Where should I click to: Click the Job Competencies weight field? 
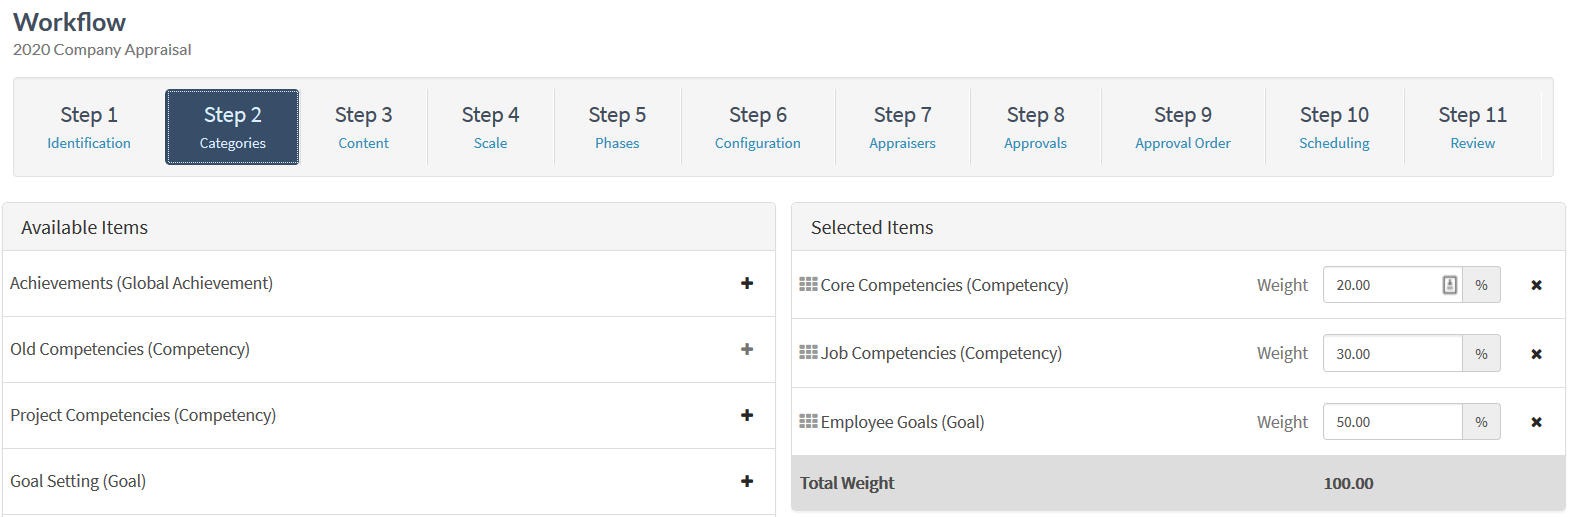(1391, 354)
